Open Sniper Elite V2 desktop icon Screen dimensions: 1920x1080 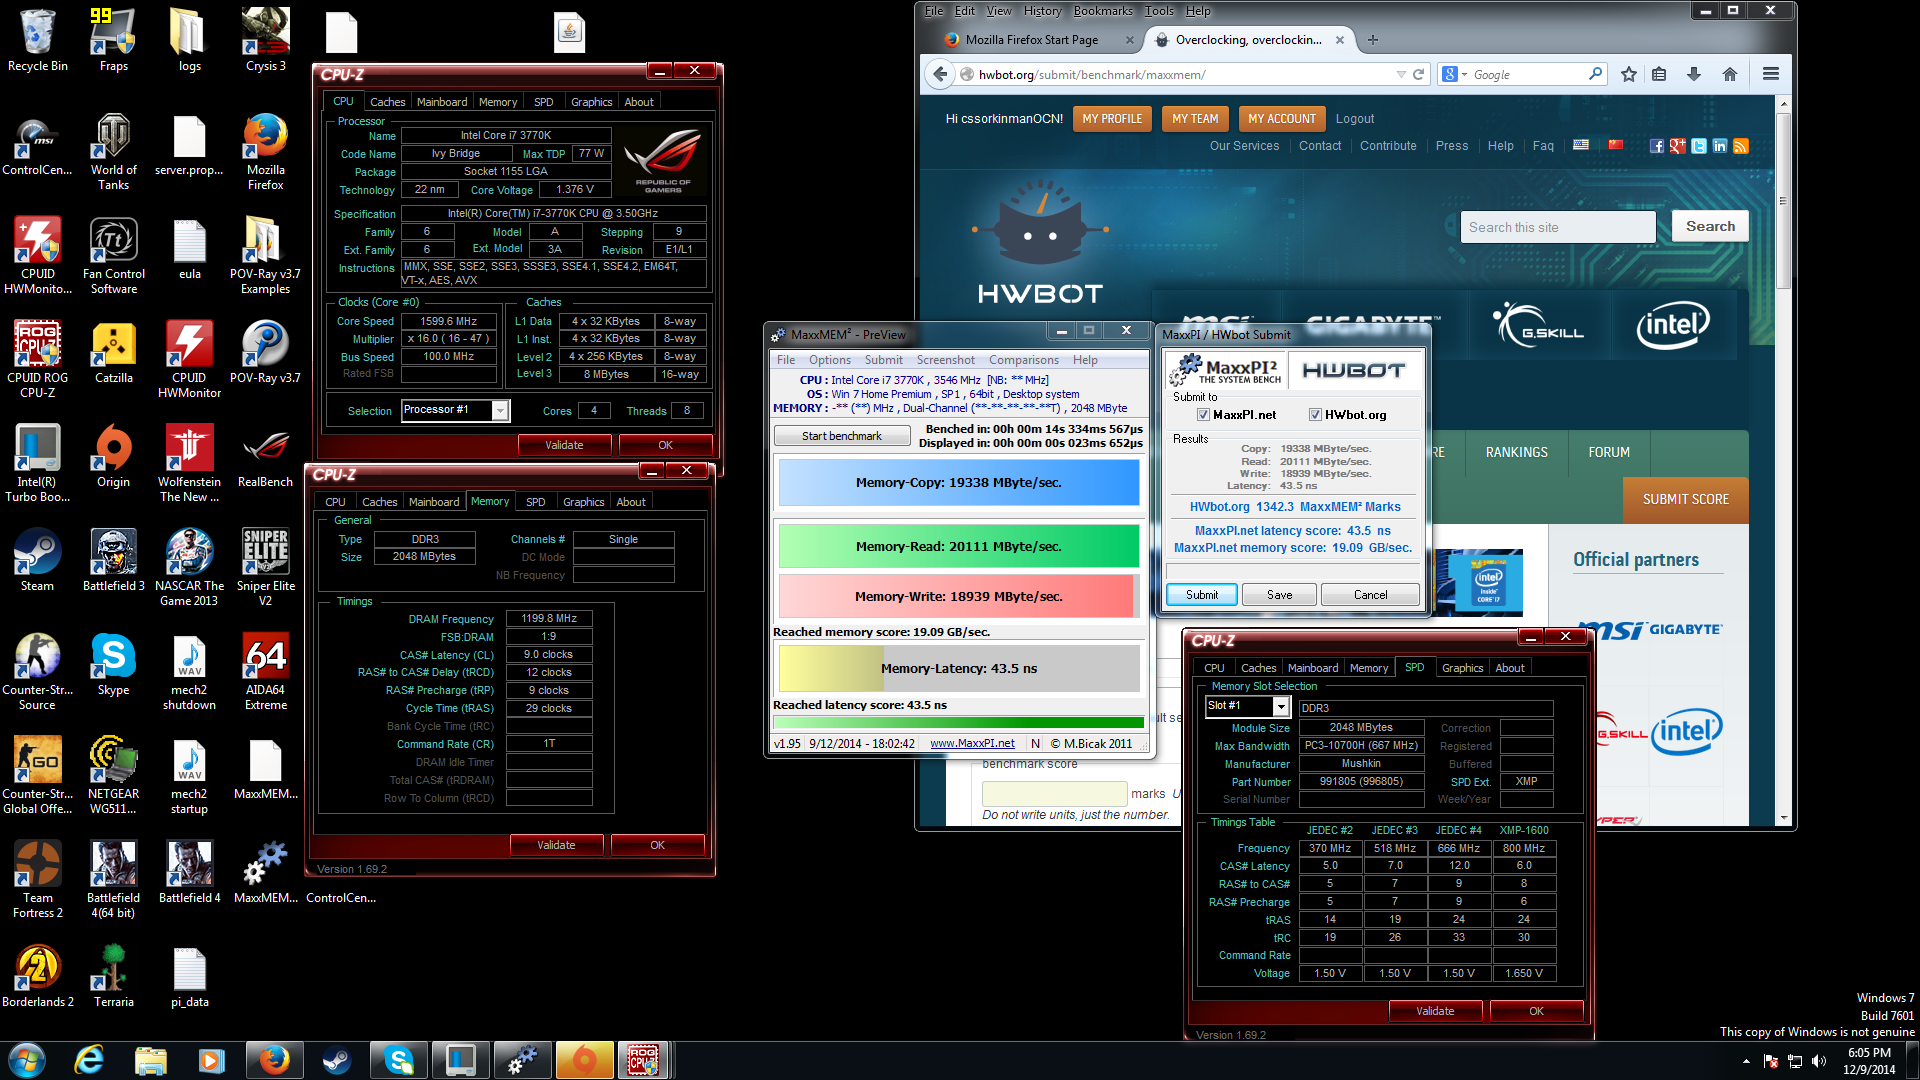pos(266,567)
